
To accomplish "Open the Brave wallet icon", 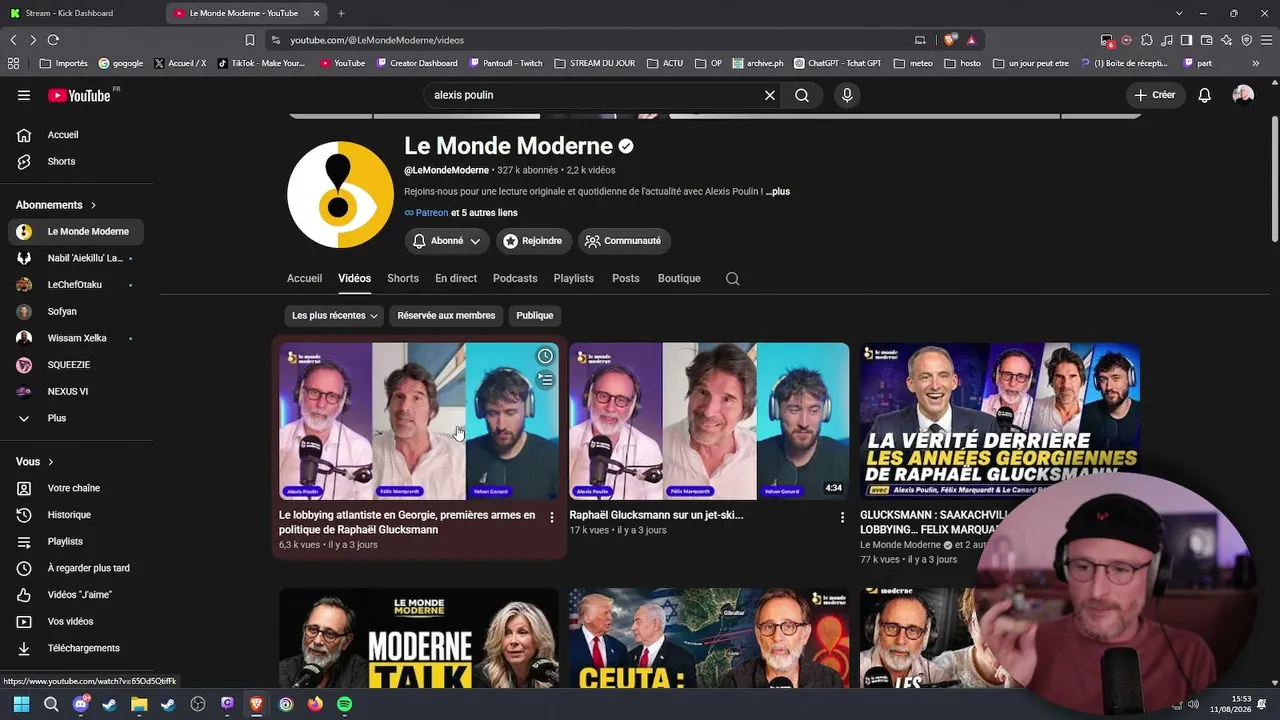I will [x=1207, y=40].
